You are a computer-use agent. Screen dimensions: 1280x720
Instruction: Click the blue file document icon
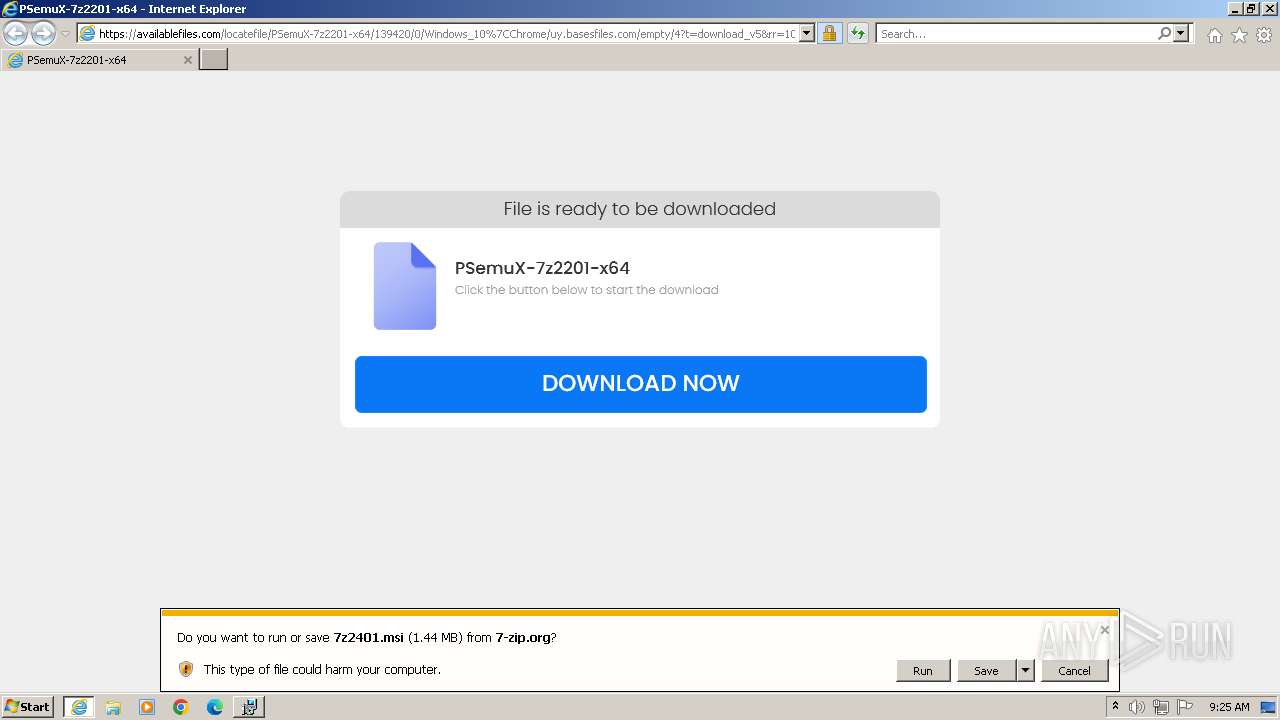click(405, 286)
